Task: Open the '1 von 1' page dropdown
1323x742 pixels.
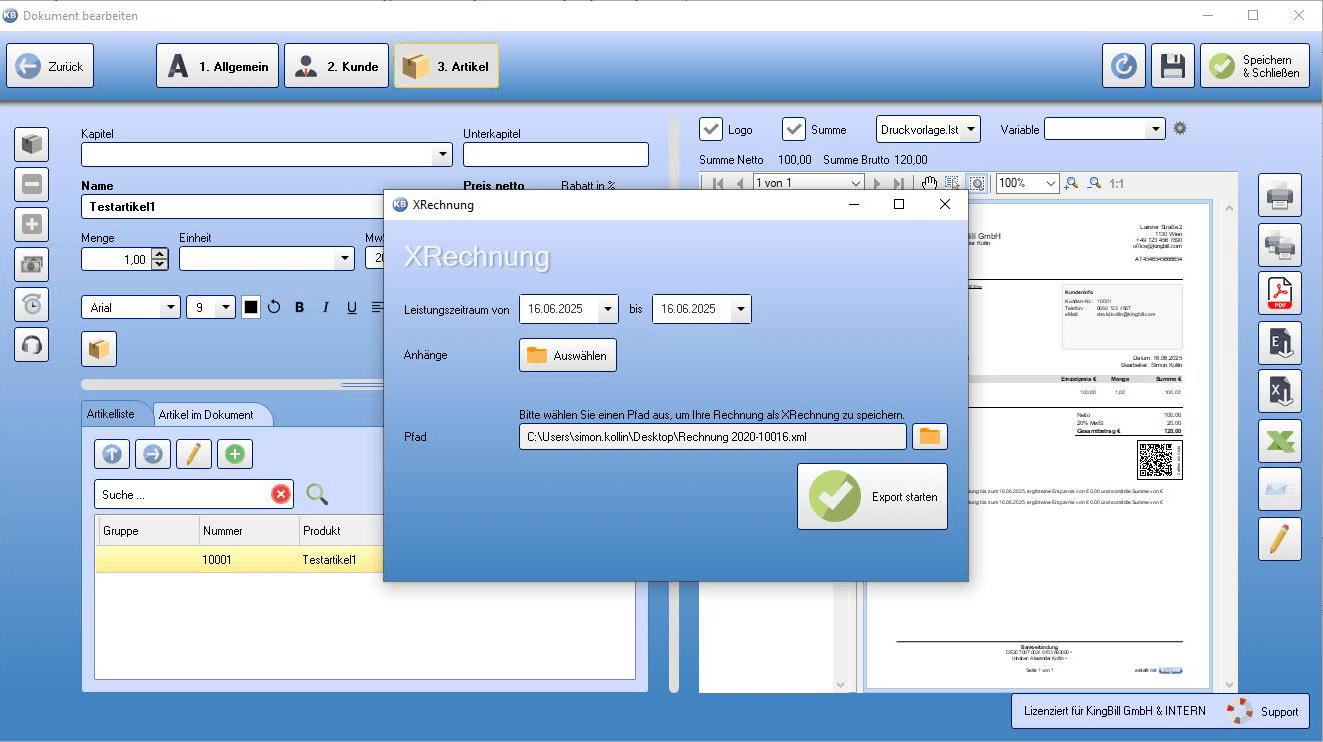Action: [855, 183]
